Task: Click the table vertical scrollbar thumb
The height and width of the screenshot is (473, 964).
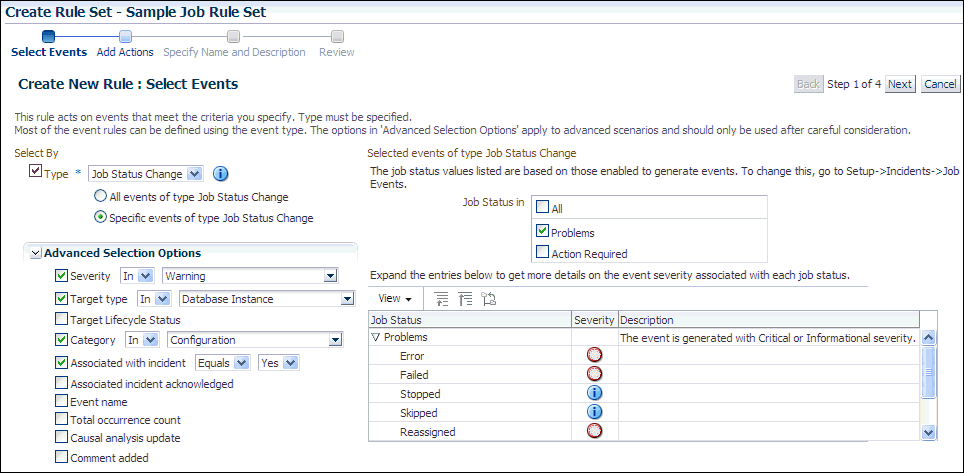Action: pyautogui.click(x=929, y=372)
